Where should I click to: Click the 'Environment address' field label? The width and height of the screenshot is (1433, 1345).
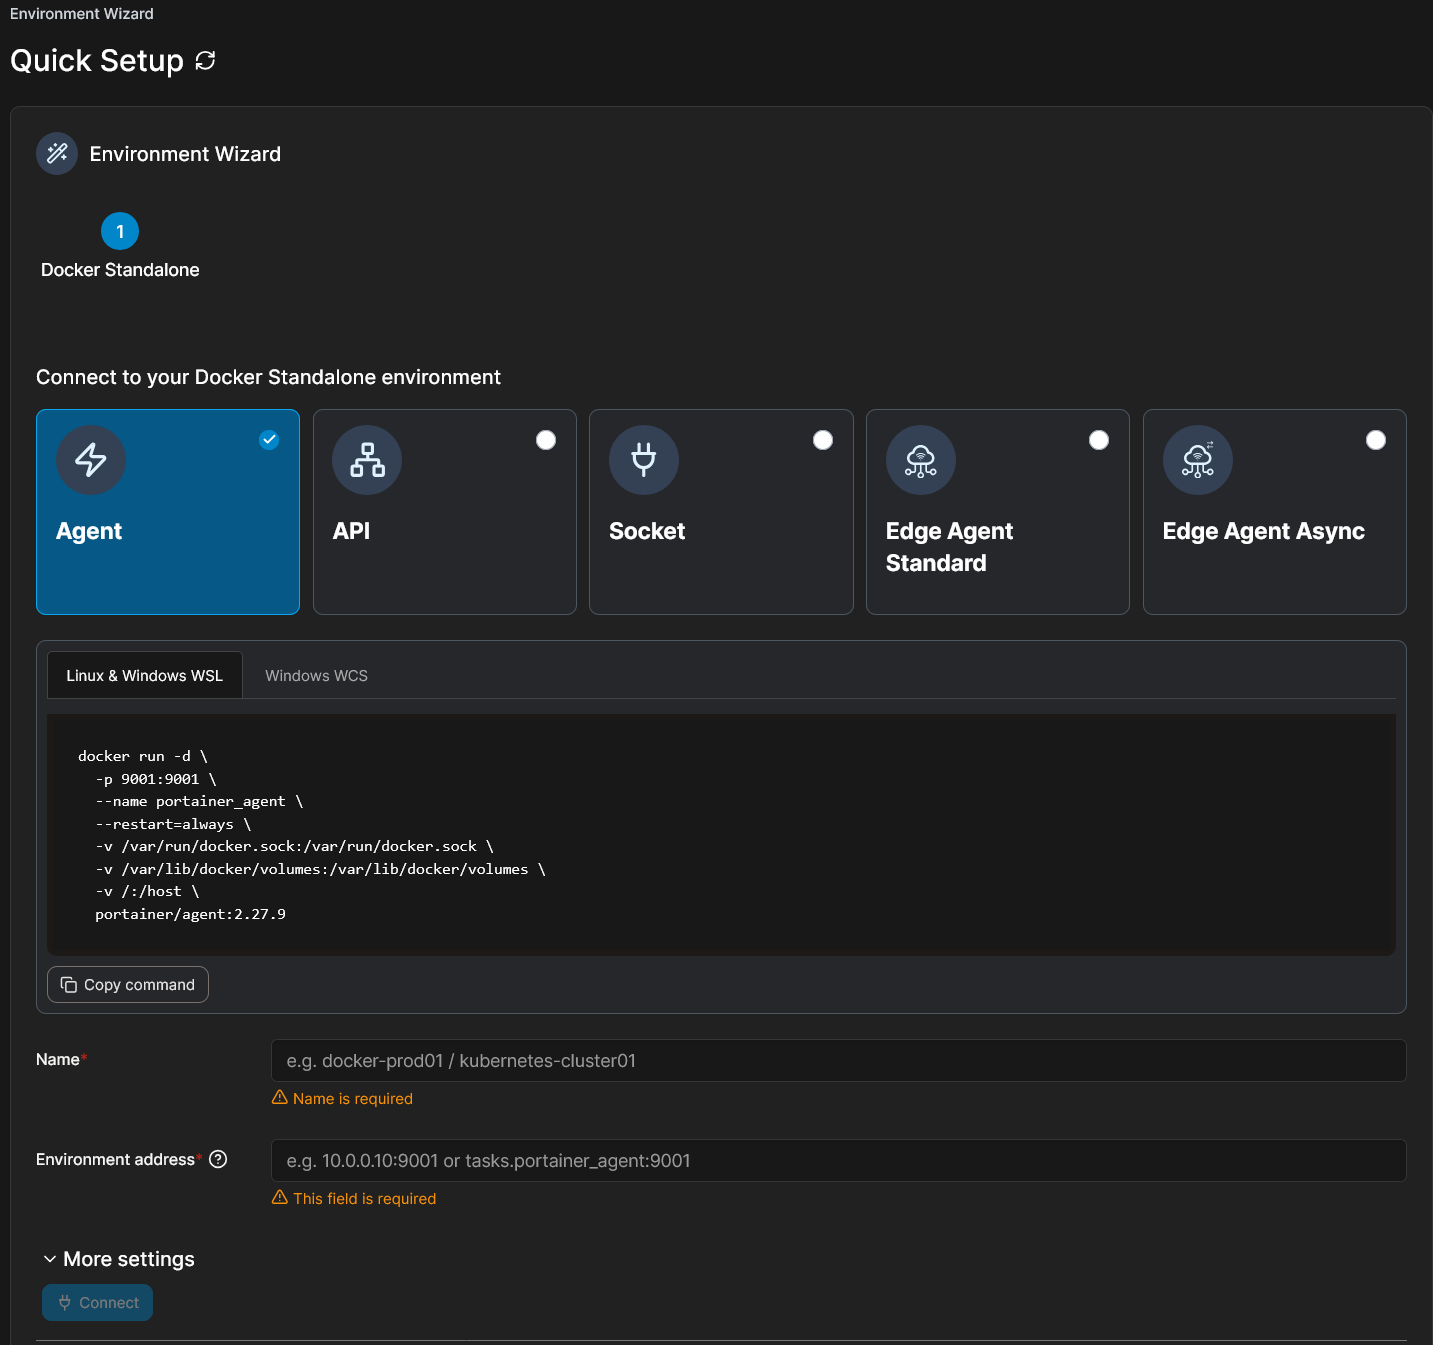click(115, 1159)
